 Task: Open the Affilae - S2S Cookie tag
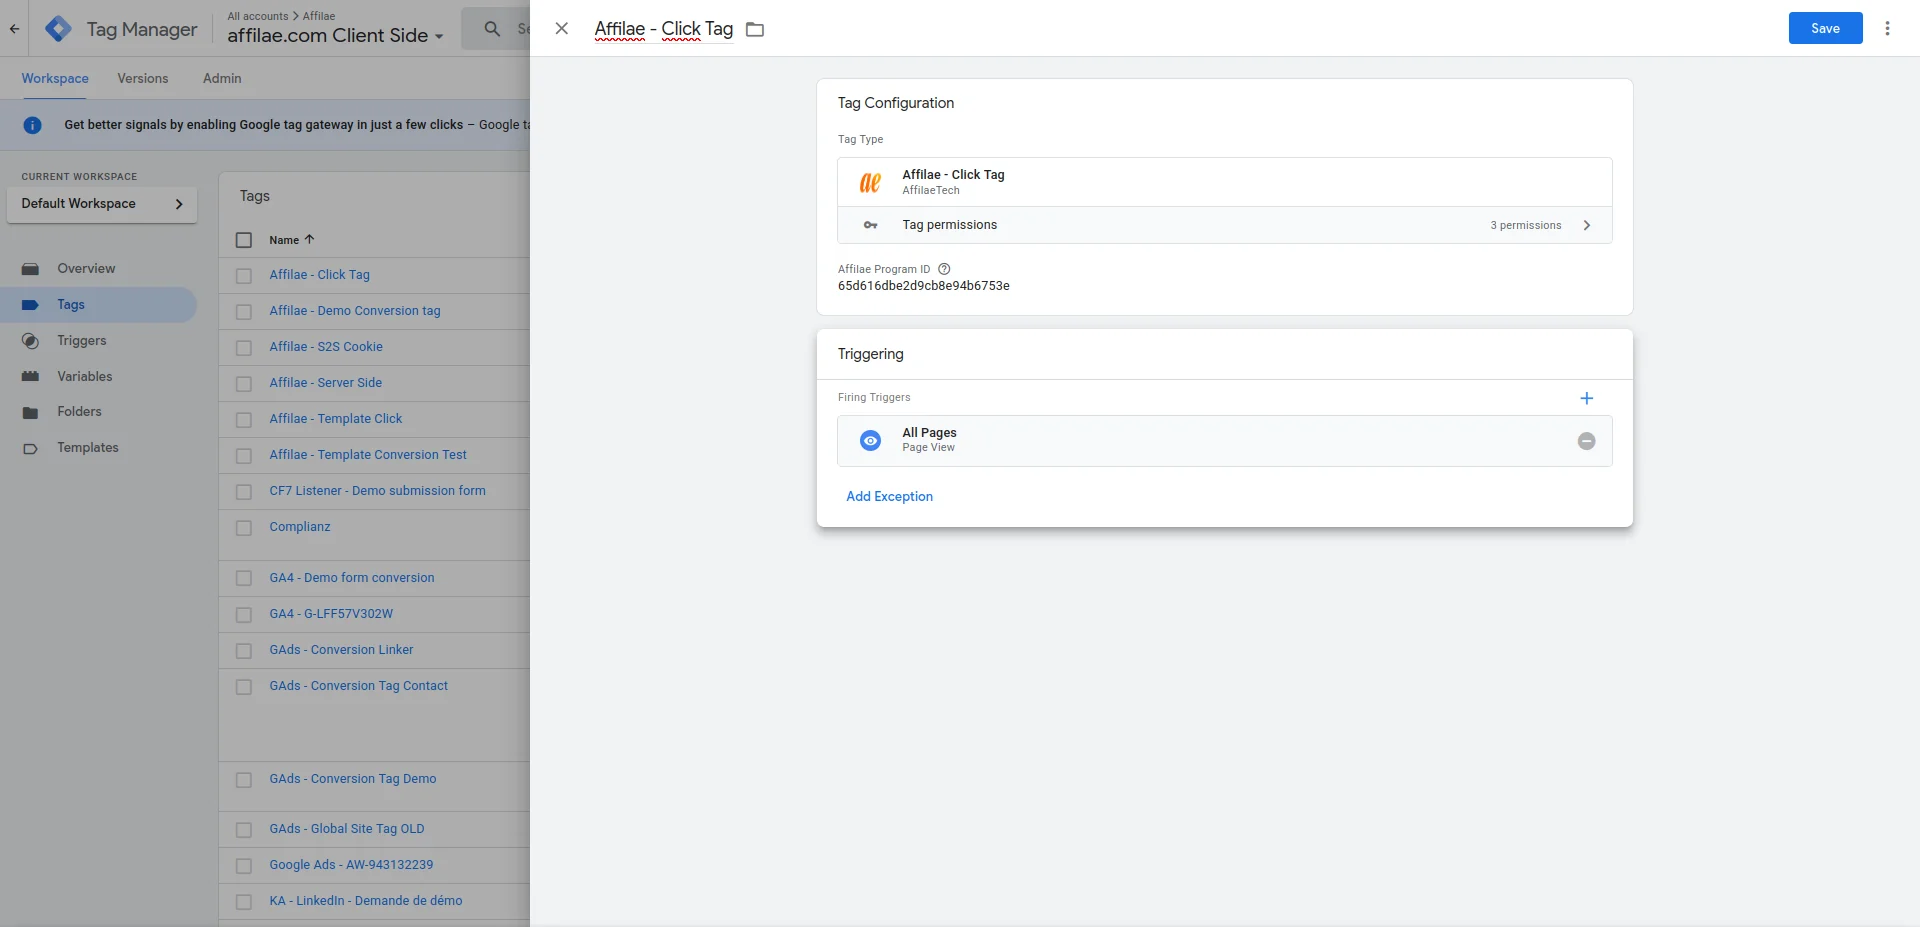(326, 347)
